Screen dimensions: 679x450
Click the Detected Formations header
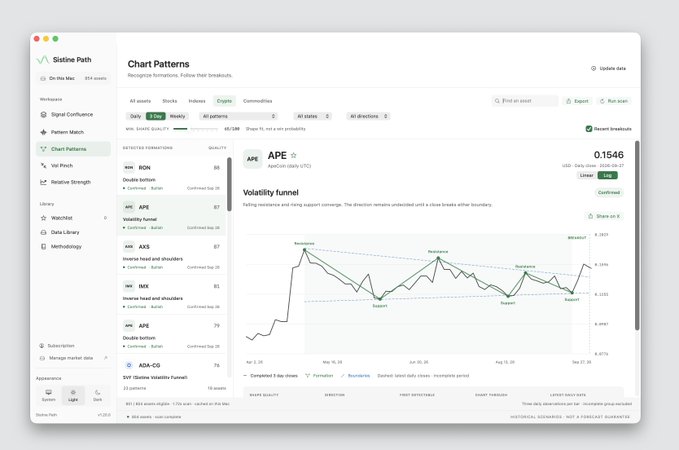click(148, 148)
